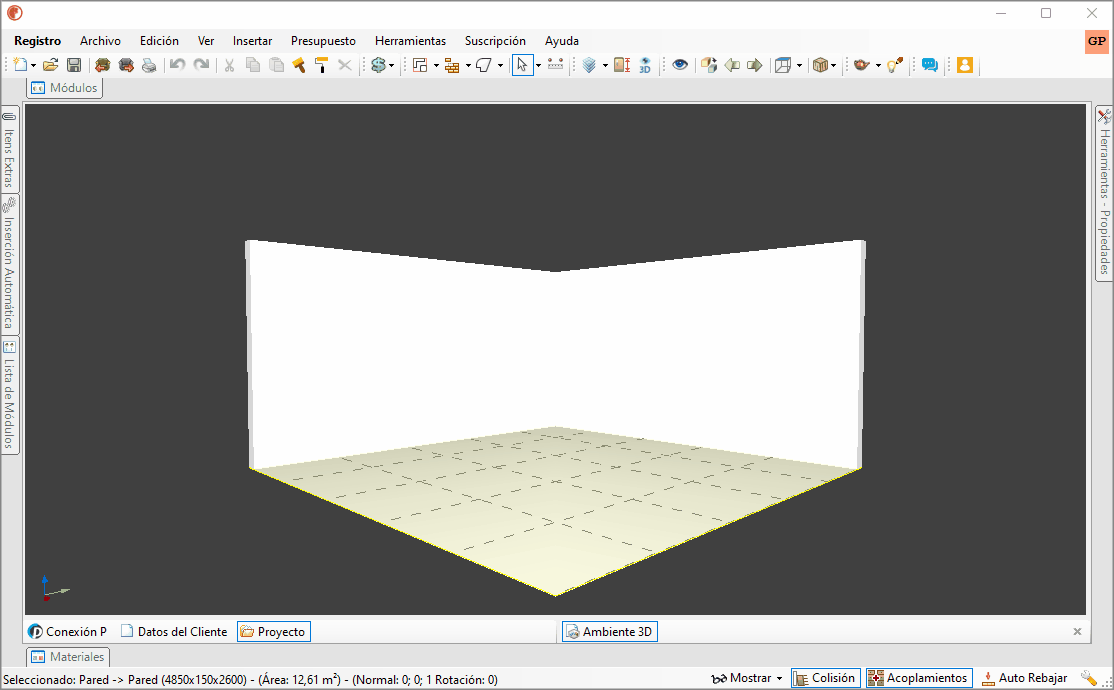Open the Lista de Módulos side panel
1114x690 pixels.
pos(9,395)
